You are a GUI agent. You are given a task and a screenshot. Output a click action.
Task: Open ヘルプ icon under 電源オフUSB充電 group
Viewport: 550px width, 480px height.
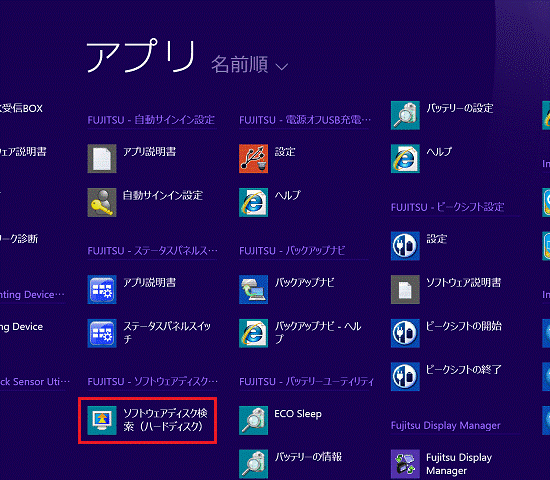253,202
